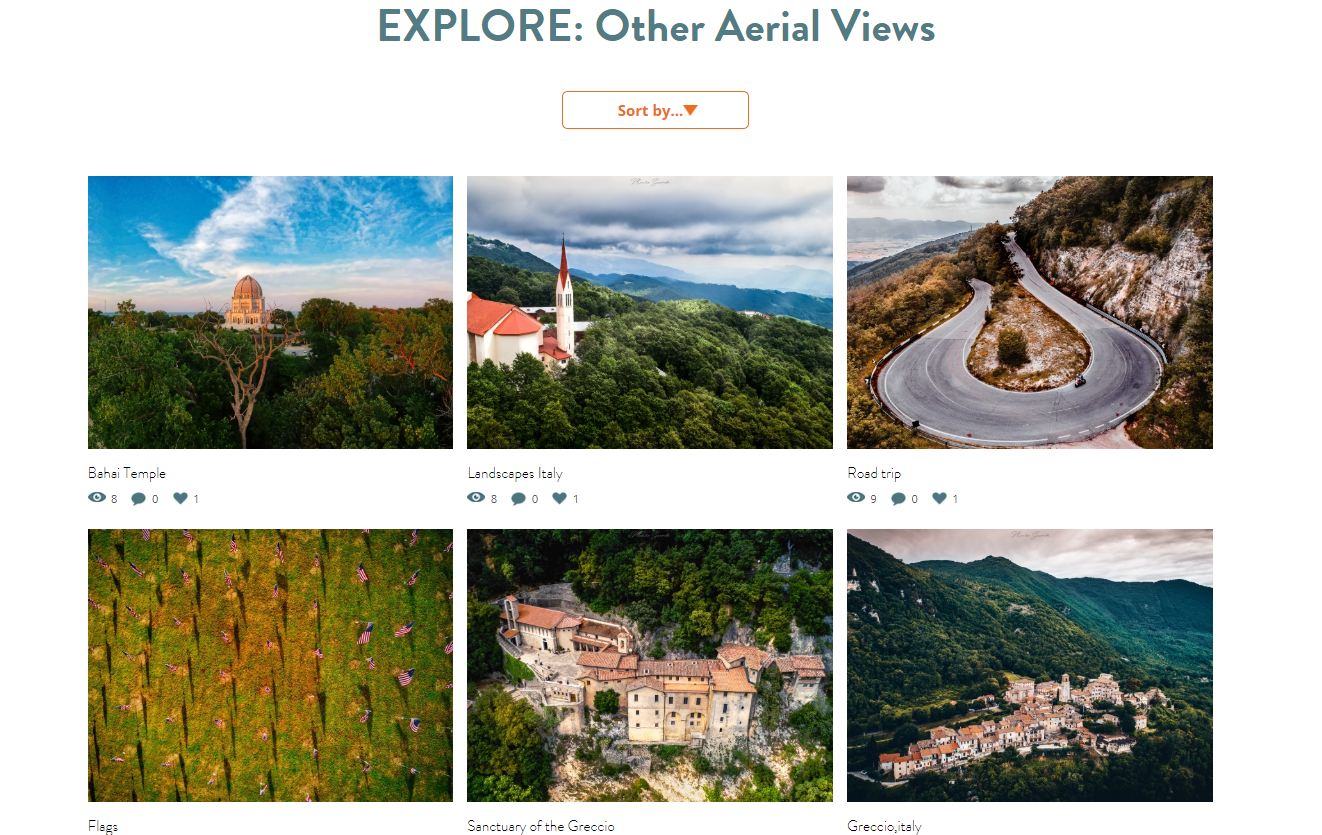
Task: Open the Sort by dropdown
Action: (x=655, y=110)
